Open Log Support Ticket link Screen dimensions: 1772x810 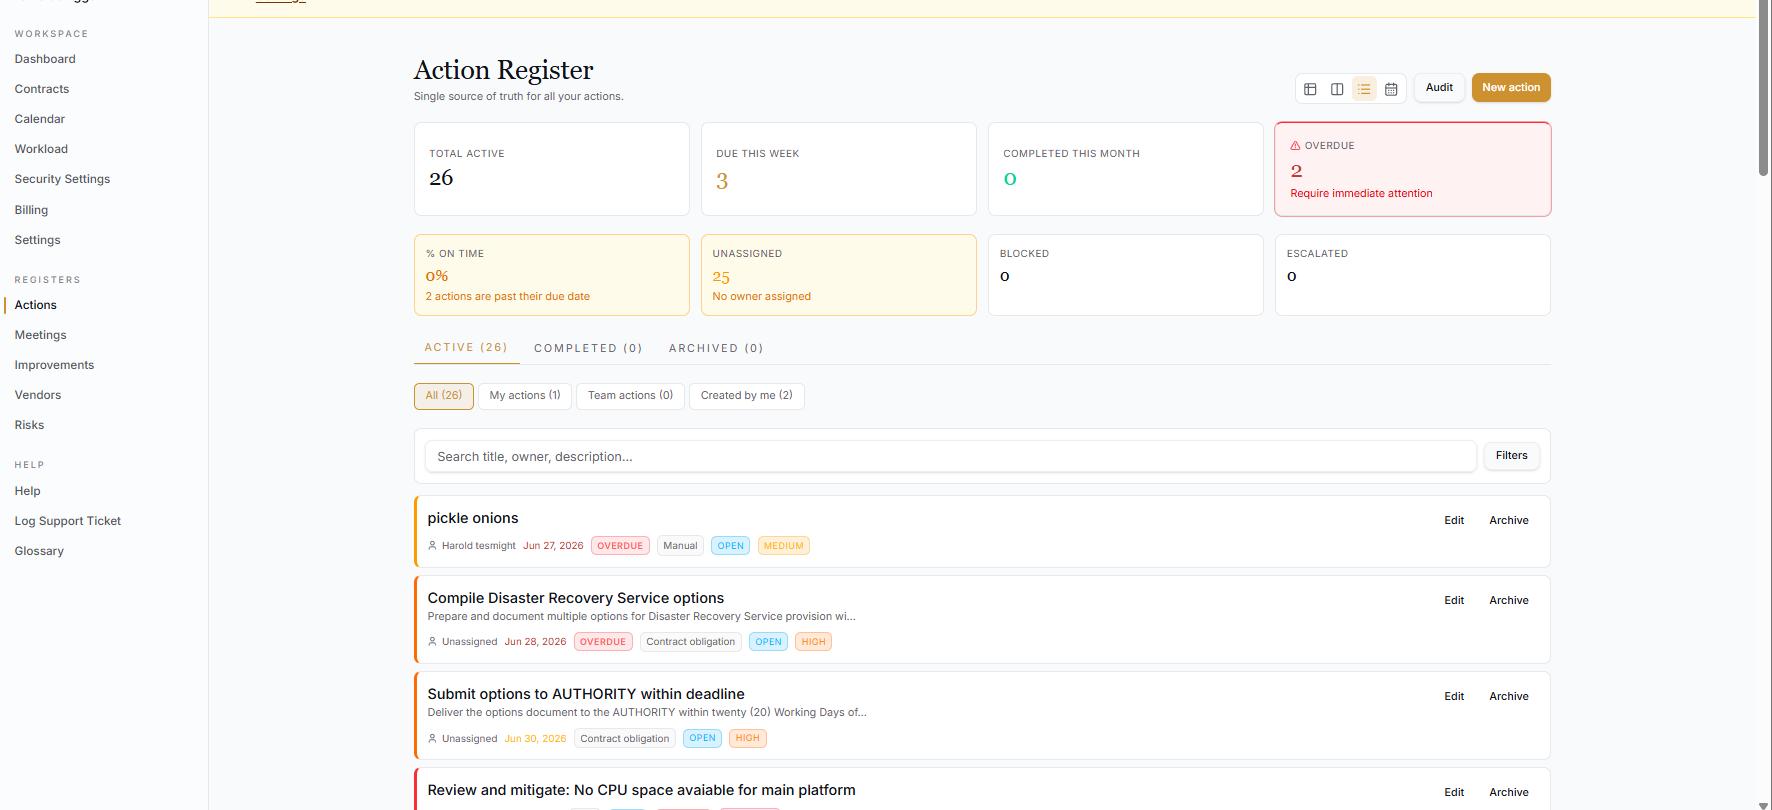(x=67, y=521)
